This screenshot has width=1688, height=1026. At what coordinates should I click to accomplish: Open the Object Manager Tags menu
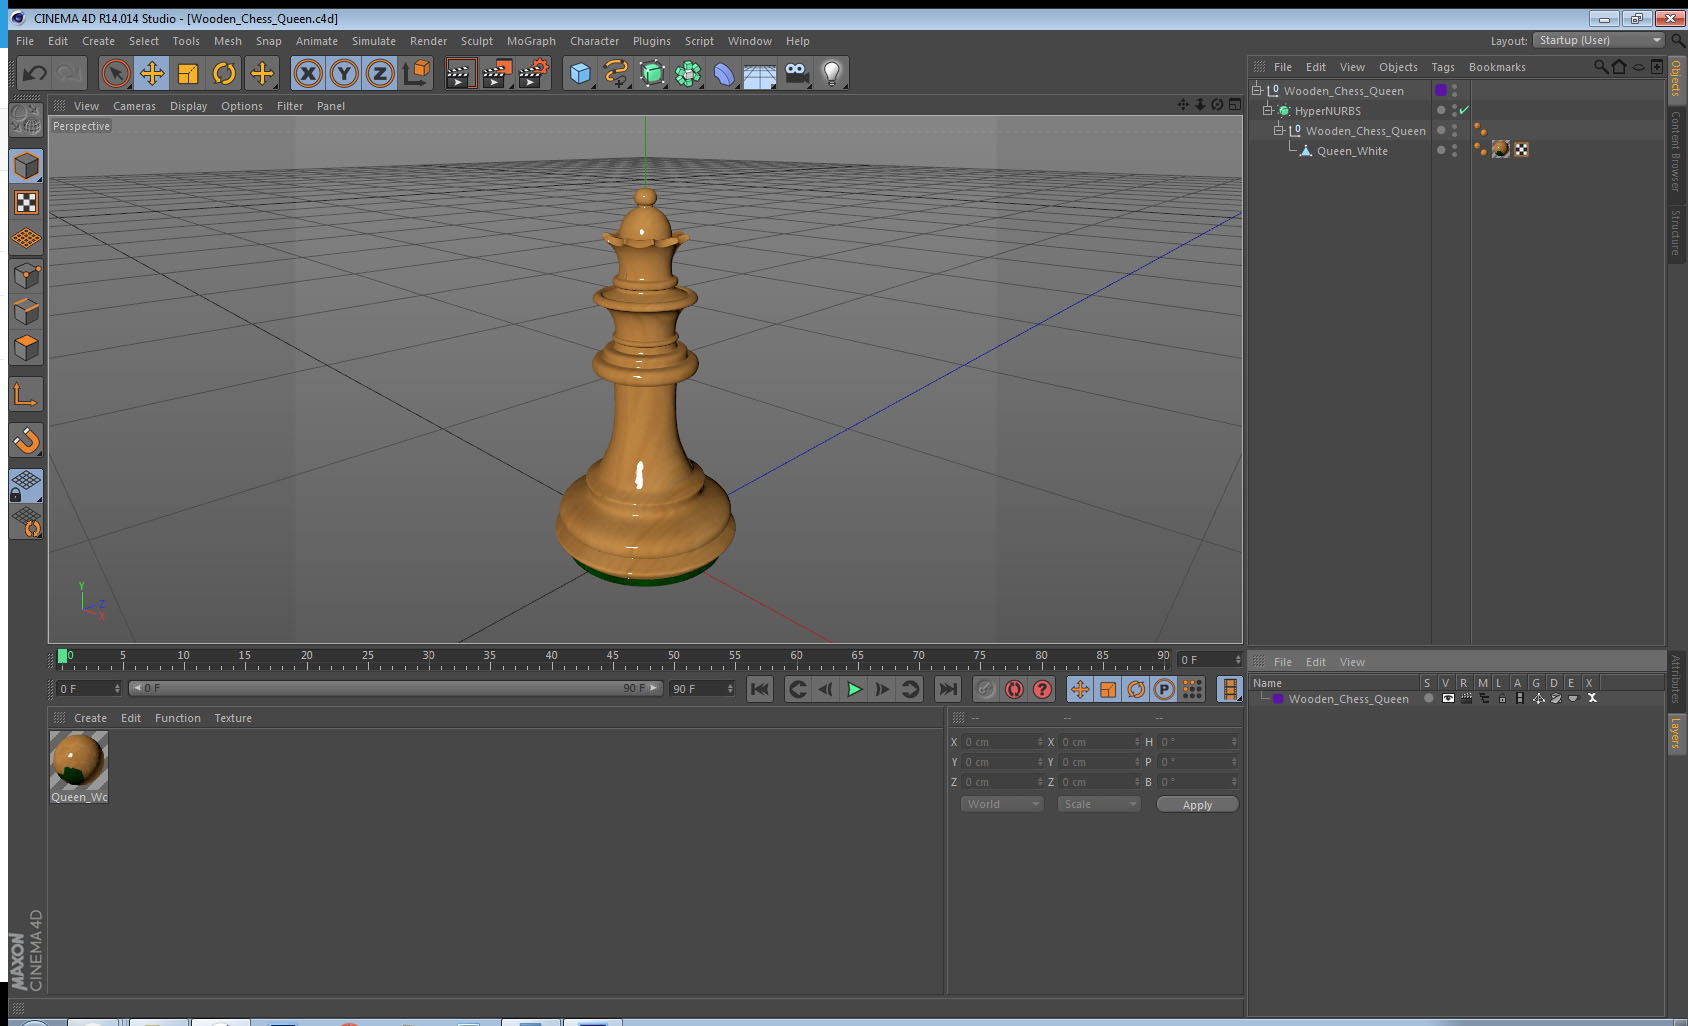click(x=1443, y=67)
